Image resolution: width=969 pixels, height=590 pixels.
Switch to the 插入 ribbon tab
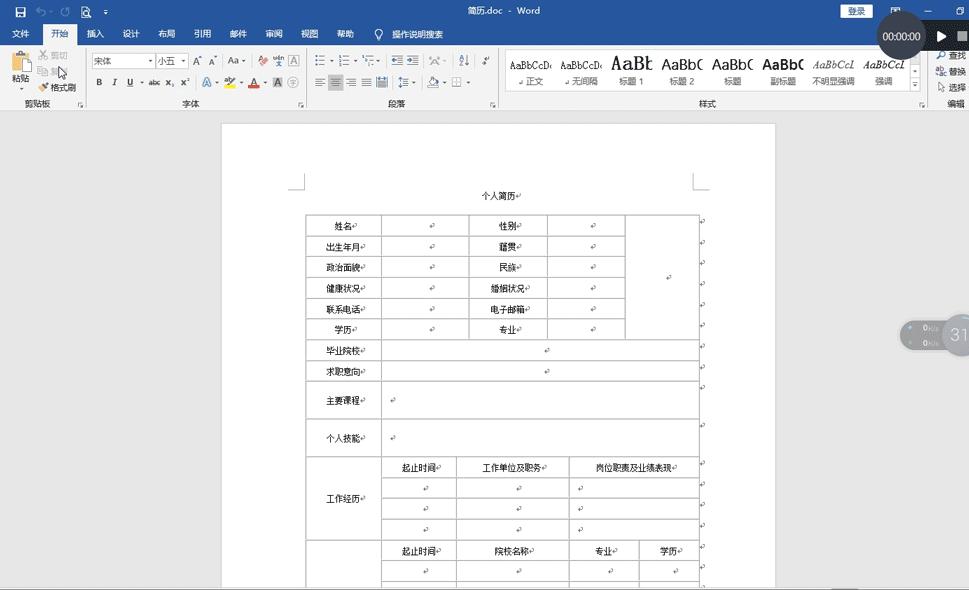tap(94, 33)
